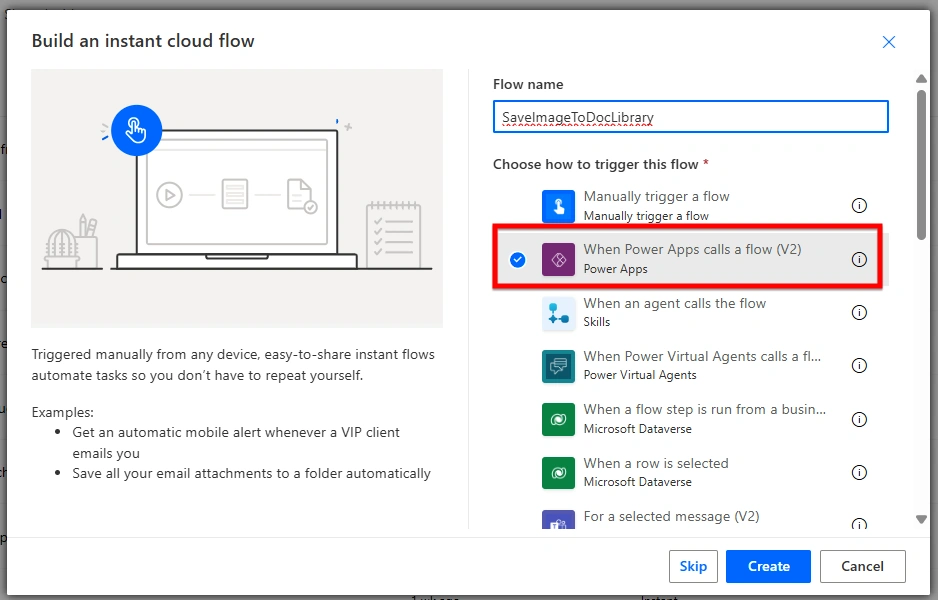Close the Build an instant cloud flow dialog
The height and width of the screenshot is (600, 938).
click(888, 42)
